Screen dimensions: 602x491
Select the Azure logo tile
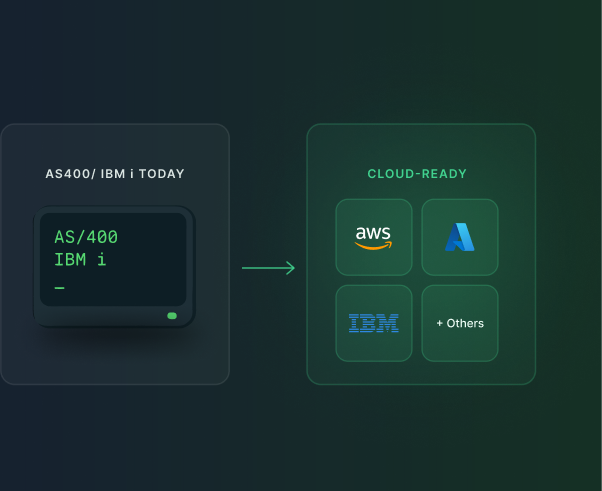(x=460, y=237)
